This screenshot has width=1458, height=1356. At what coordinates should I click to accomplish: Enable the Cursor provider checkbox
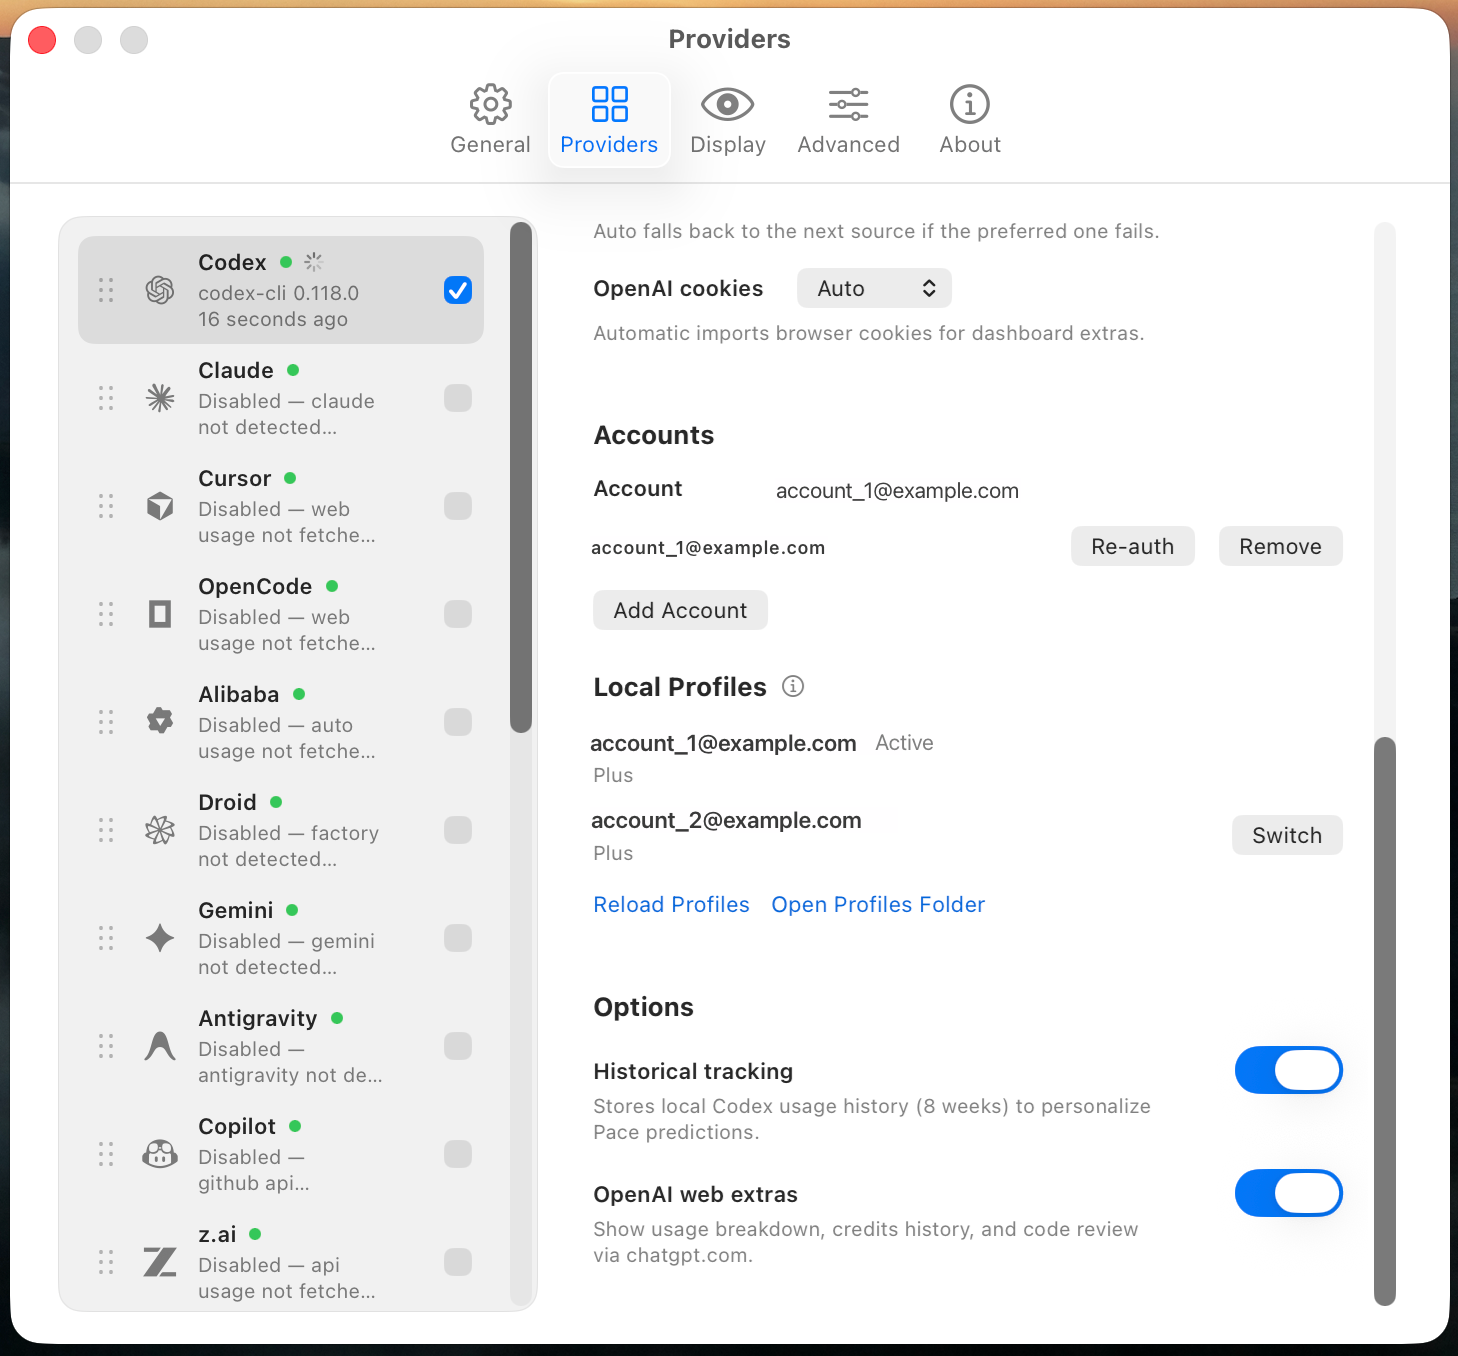pyautogui.click(x=458, y=506)
